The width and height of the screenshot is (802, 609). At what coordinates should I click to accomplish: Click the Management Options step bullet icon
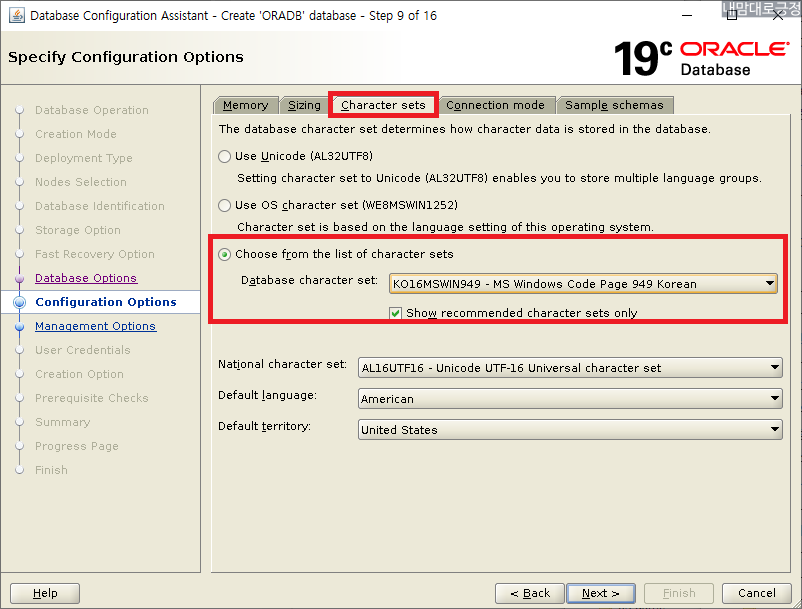click(x=19, y=326)
